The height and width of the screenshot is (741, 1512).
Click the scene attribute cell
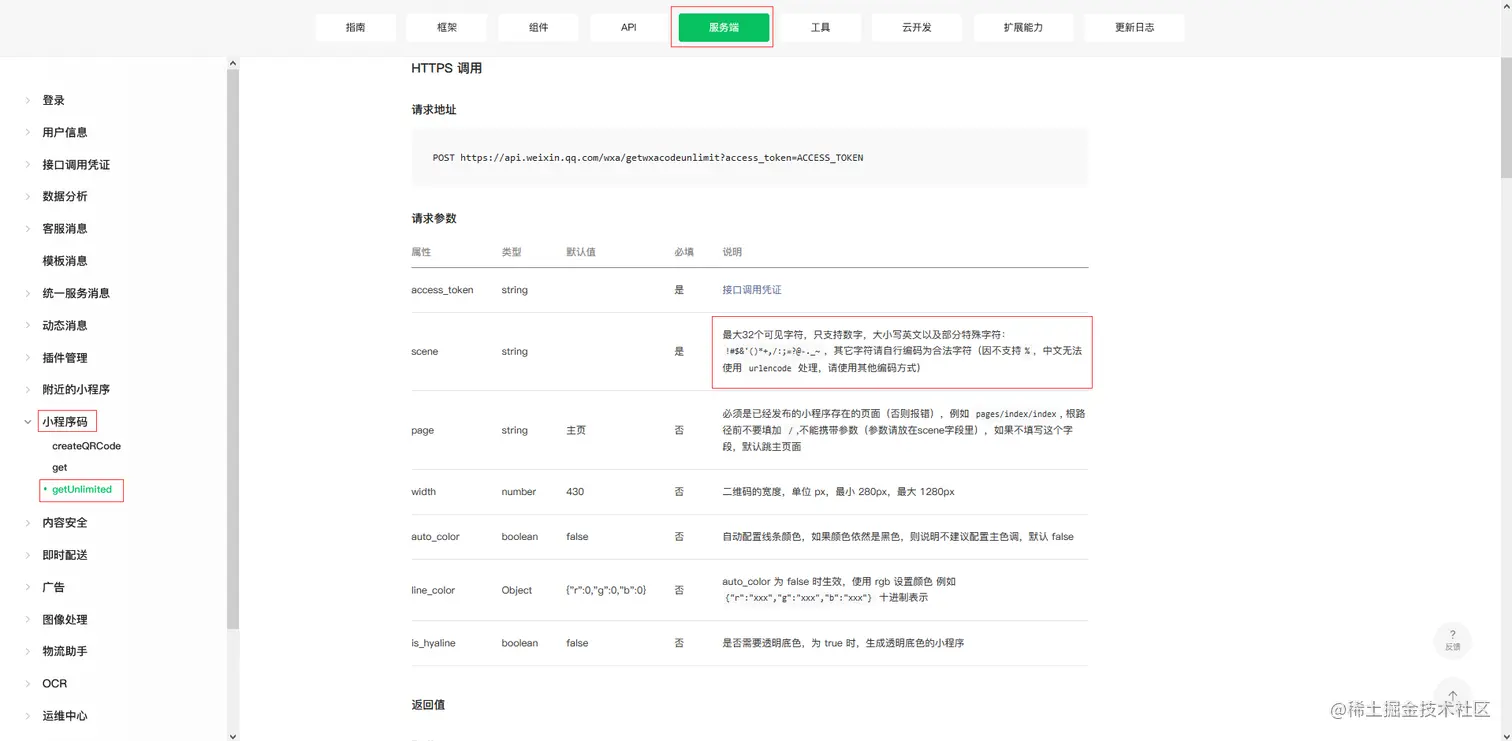point(425,352)
